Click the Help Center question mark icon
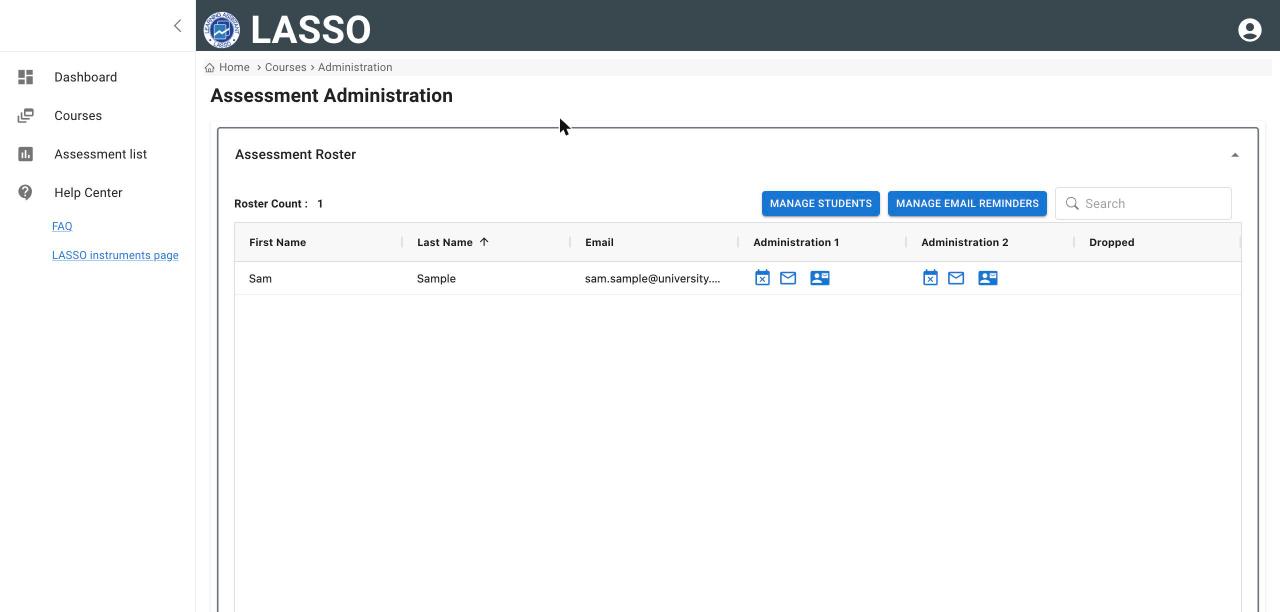The width and height of the screenshot is (1280, 612). click(x=26, y=193)
